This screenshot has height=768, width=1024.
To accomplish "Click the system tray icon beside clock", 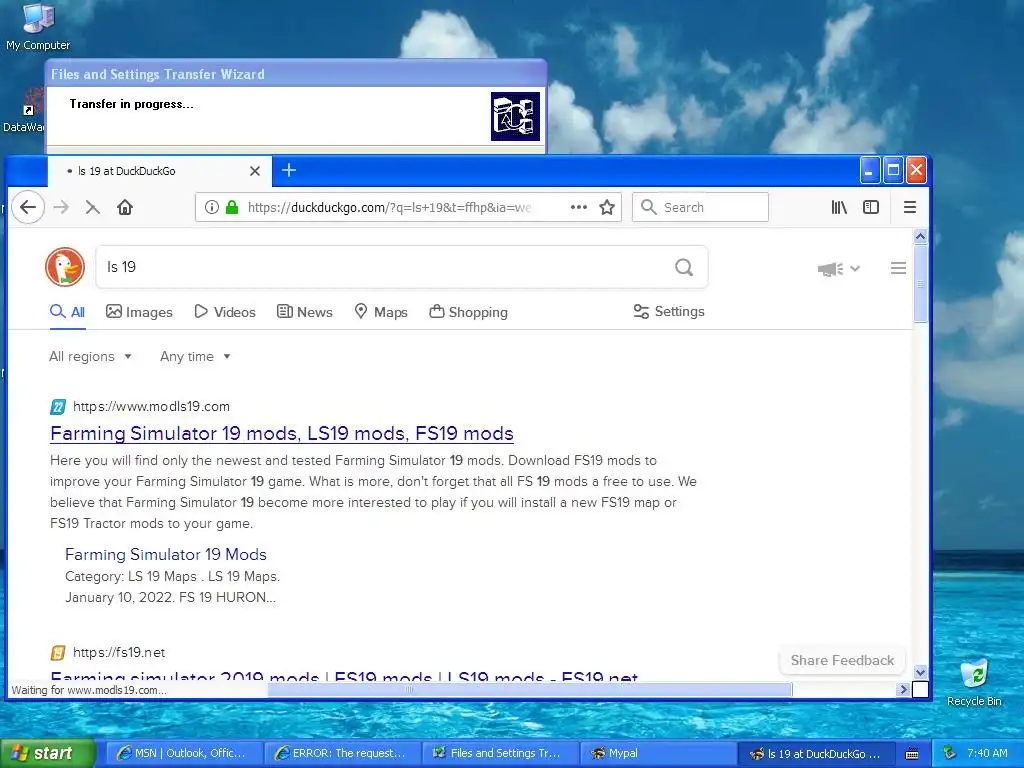I will click(x=950, y=753).
